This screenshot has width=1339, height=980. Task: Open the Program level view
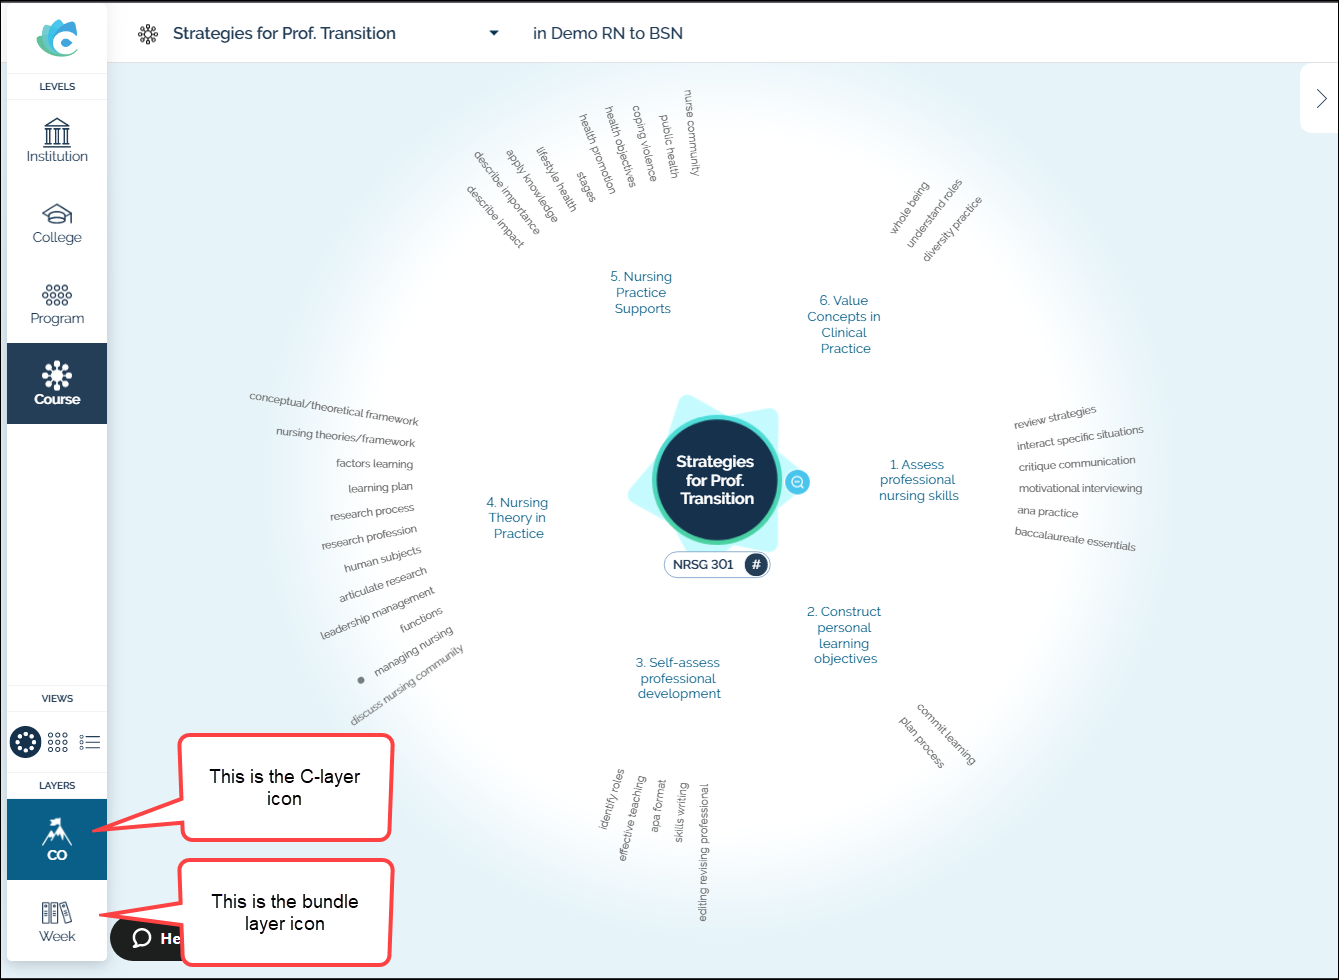pos(56,303)
